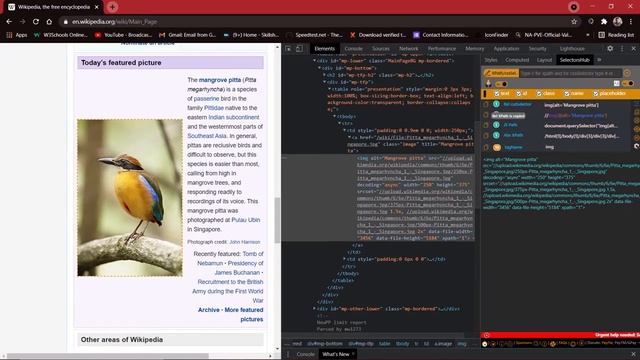Switch to the Sources DevTools tab
Viewport: 640px width, 360px height.
point(380,49)
